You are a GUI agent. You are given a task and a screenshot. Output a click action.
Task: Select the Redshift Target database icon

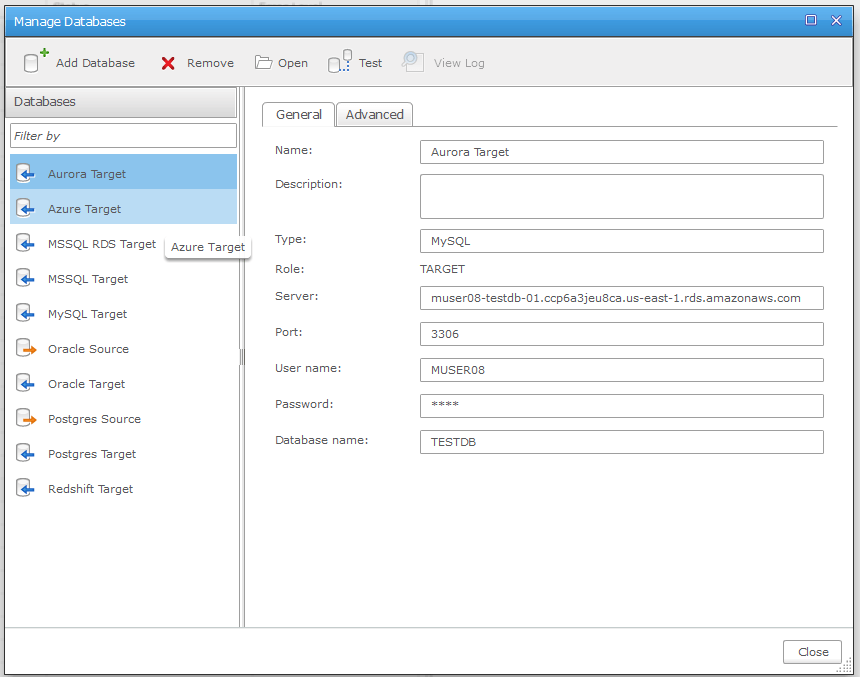pos(27,489)
